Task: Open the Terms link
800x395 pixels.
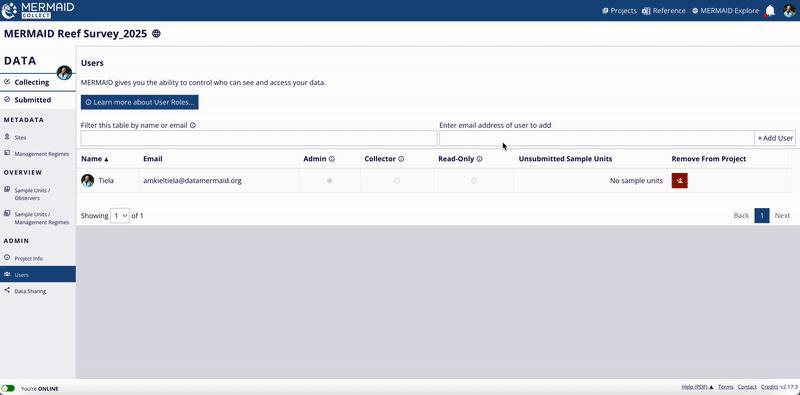Action: (x=726, y=387)
